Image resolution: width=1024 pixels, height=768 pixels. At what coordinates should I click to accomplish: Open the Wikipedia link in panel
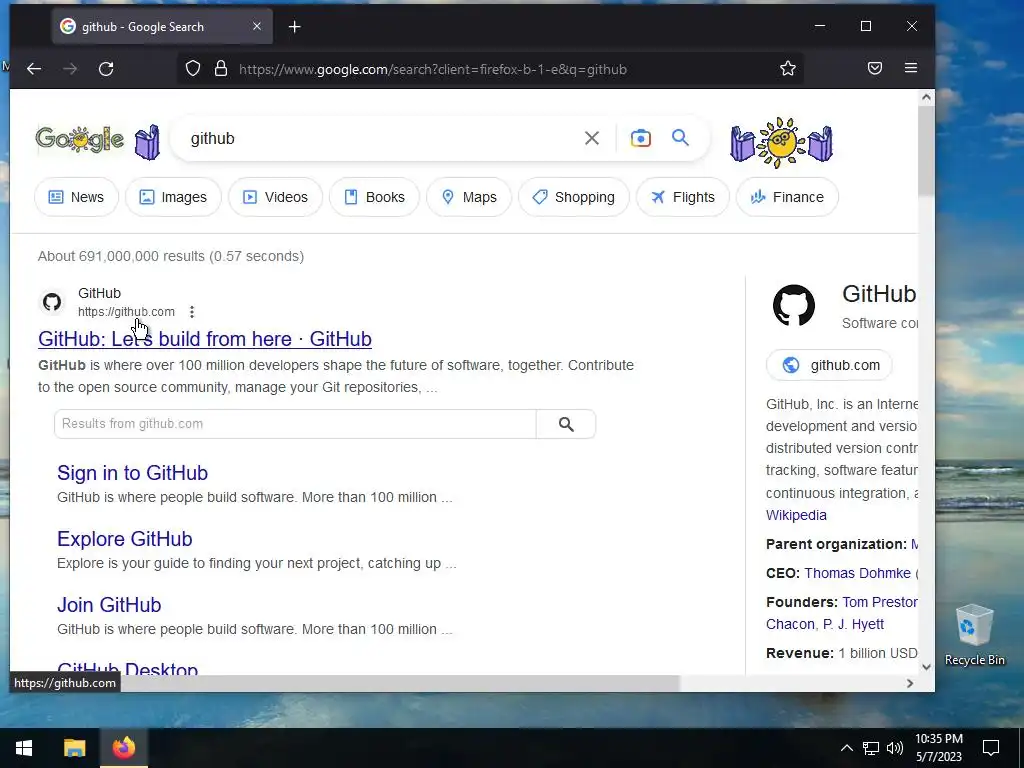coord(796,515)
